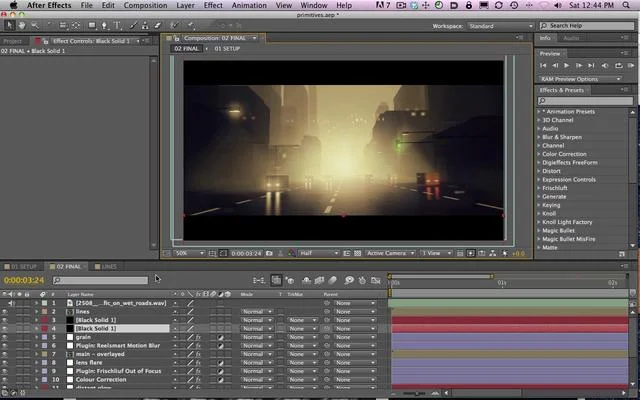Switch to the Project panel tab
The height and width of the screenshot is (400, 640).
(12, 41)
